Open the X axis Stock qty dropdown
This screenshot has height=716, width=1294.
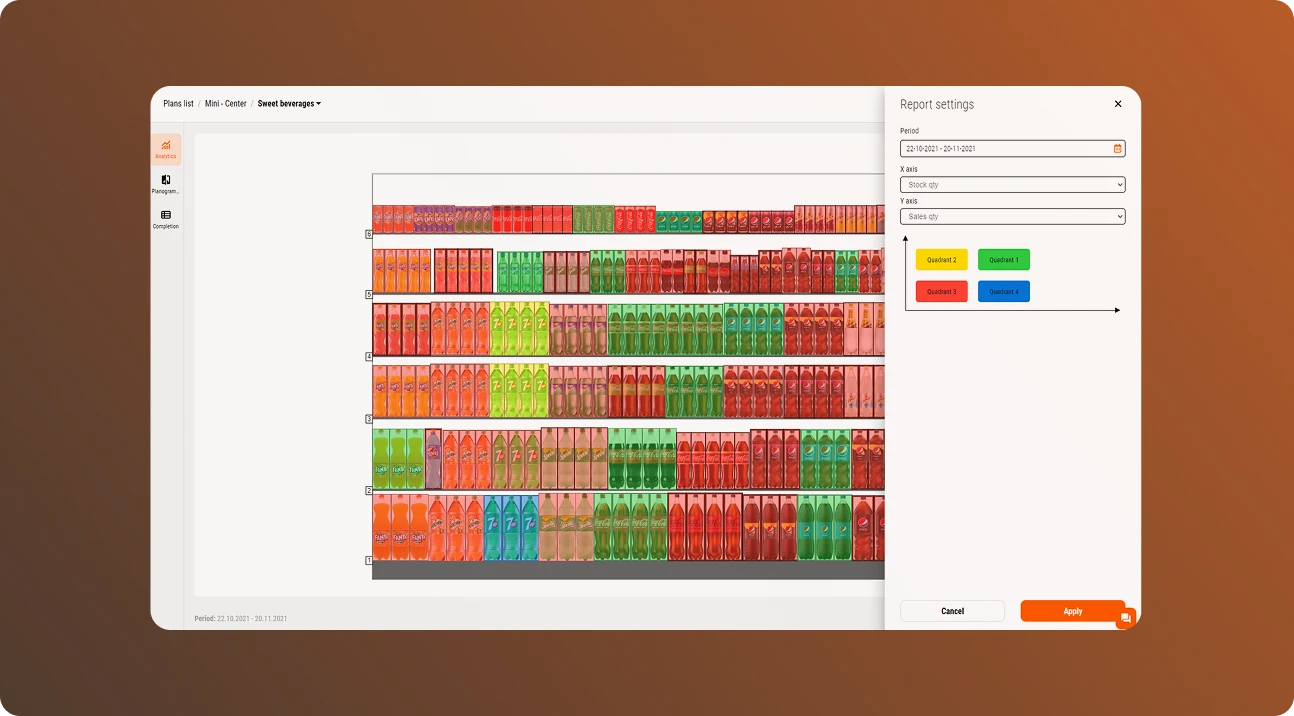tap(1013, 185)
